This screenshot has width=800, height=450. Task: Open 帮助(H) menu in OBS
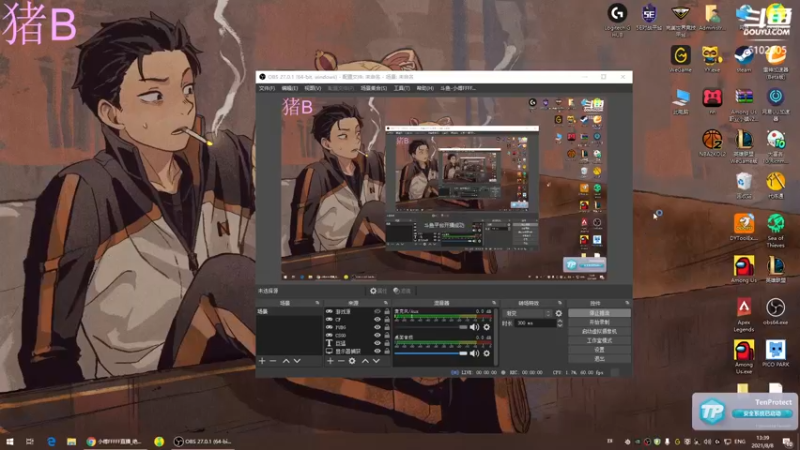point(425,88)
